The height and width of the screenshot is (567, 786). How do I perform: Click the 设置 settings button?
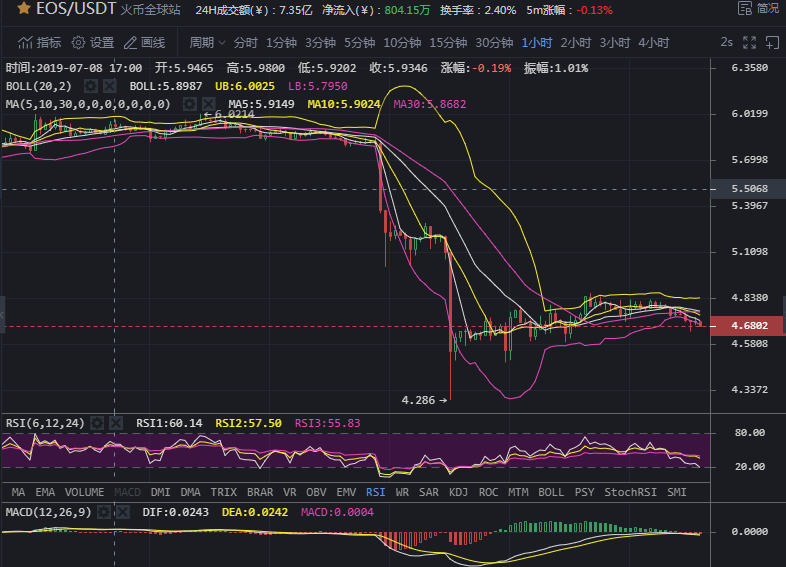93,43
